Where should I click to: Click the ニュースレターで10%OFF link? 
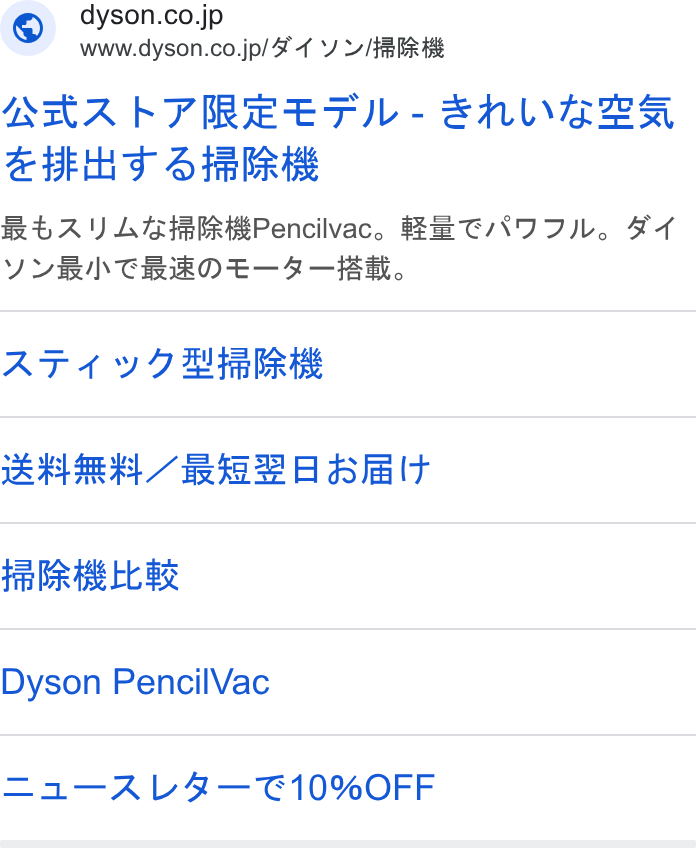[218, 787]
